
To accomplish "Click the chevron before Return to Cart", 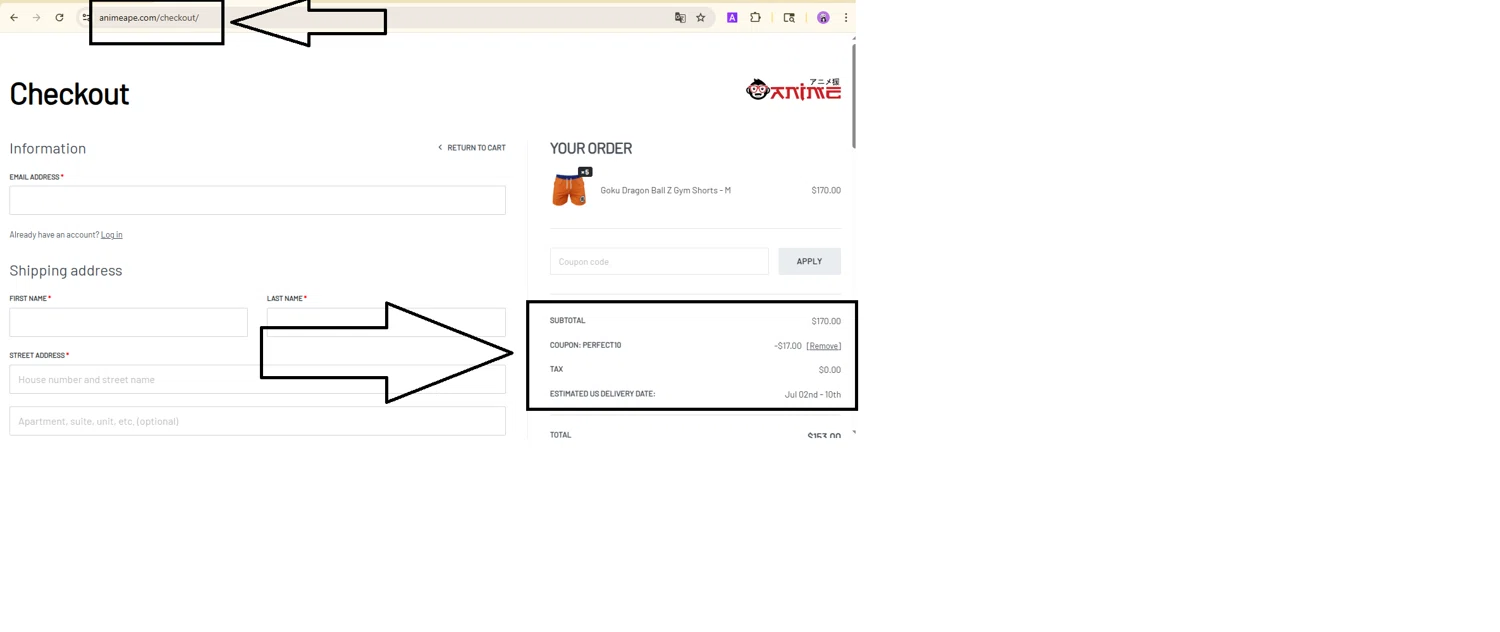I will point(440,147).
